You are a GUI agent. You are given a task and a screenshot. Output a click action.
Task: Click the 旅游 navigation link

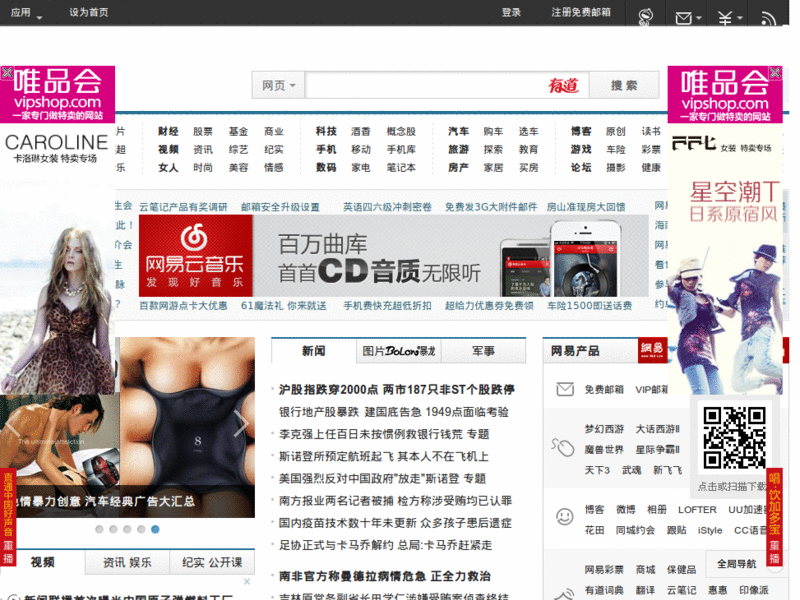[x=458, y=149]
